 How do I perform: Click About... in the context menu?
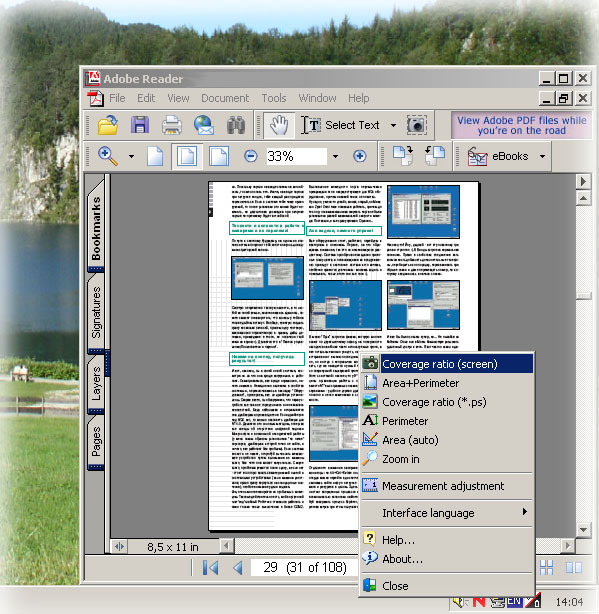pyautogui.click(x=447, y=559)
